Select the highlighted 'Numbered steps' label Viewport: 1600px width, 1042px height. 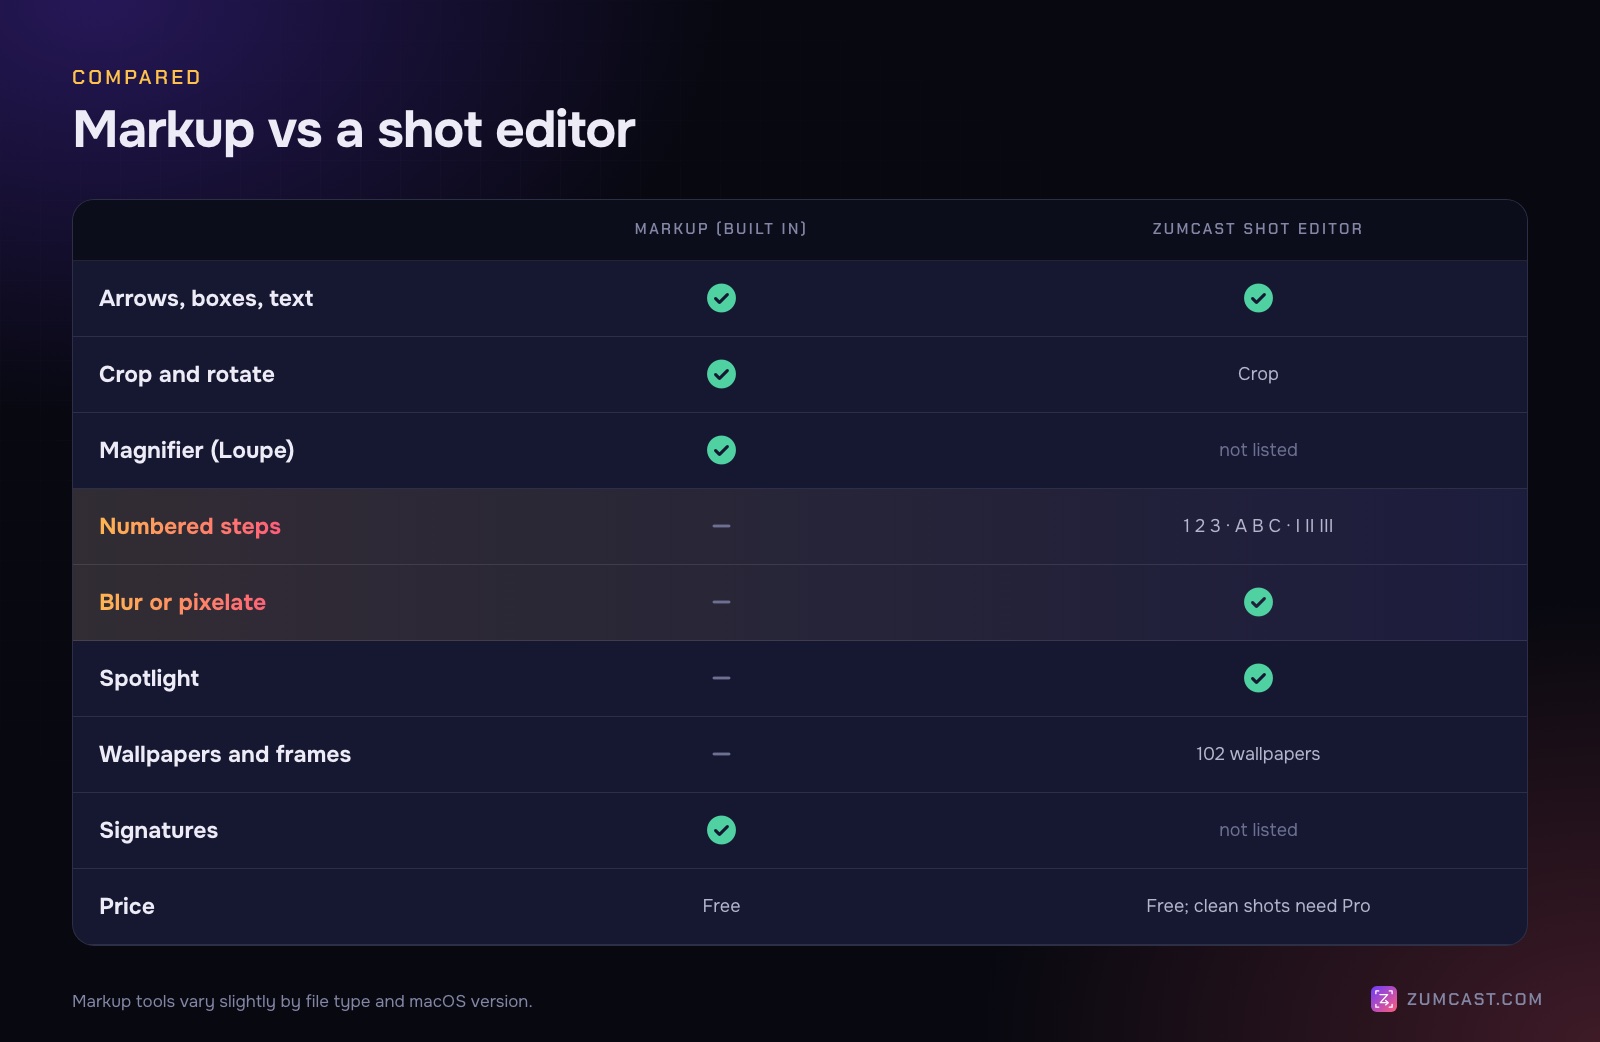190,526
